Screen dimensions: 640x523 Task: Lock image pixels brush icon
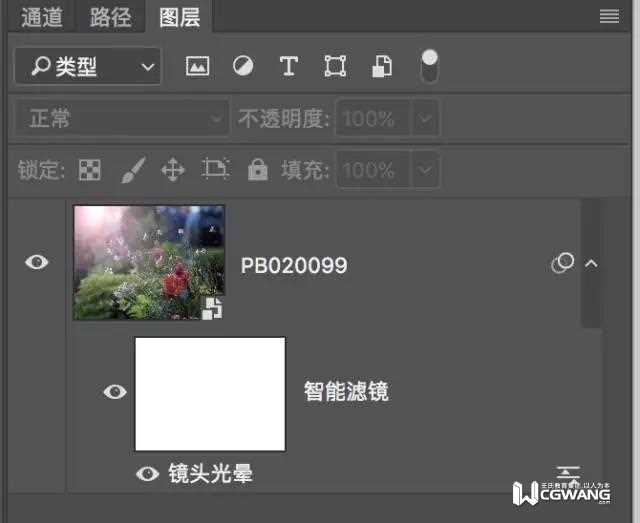(133, 170)
